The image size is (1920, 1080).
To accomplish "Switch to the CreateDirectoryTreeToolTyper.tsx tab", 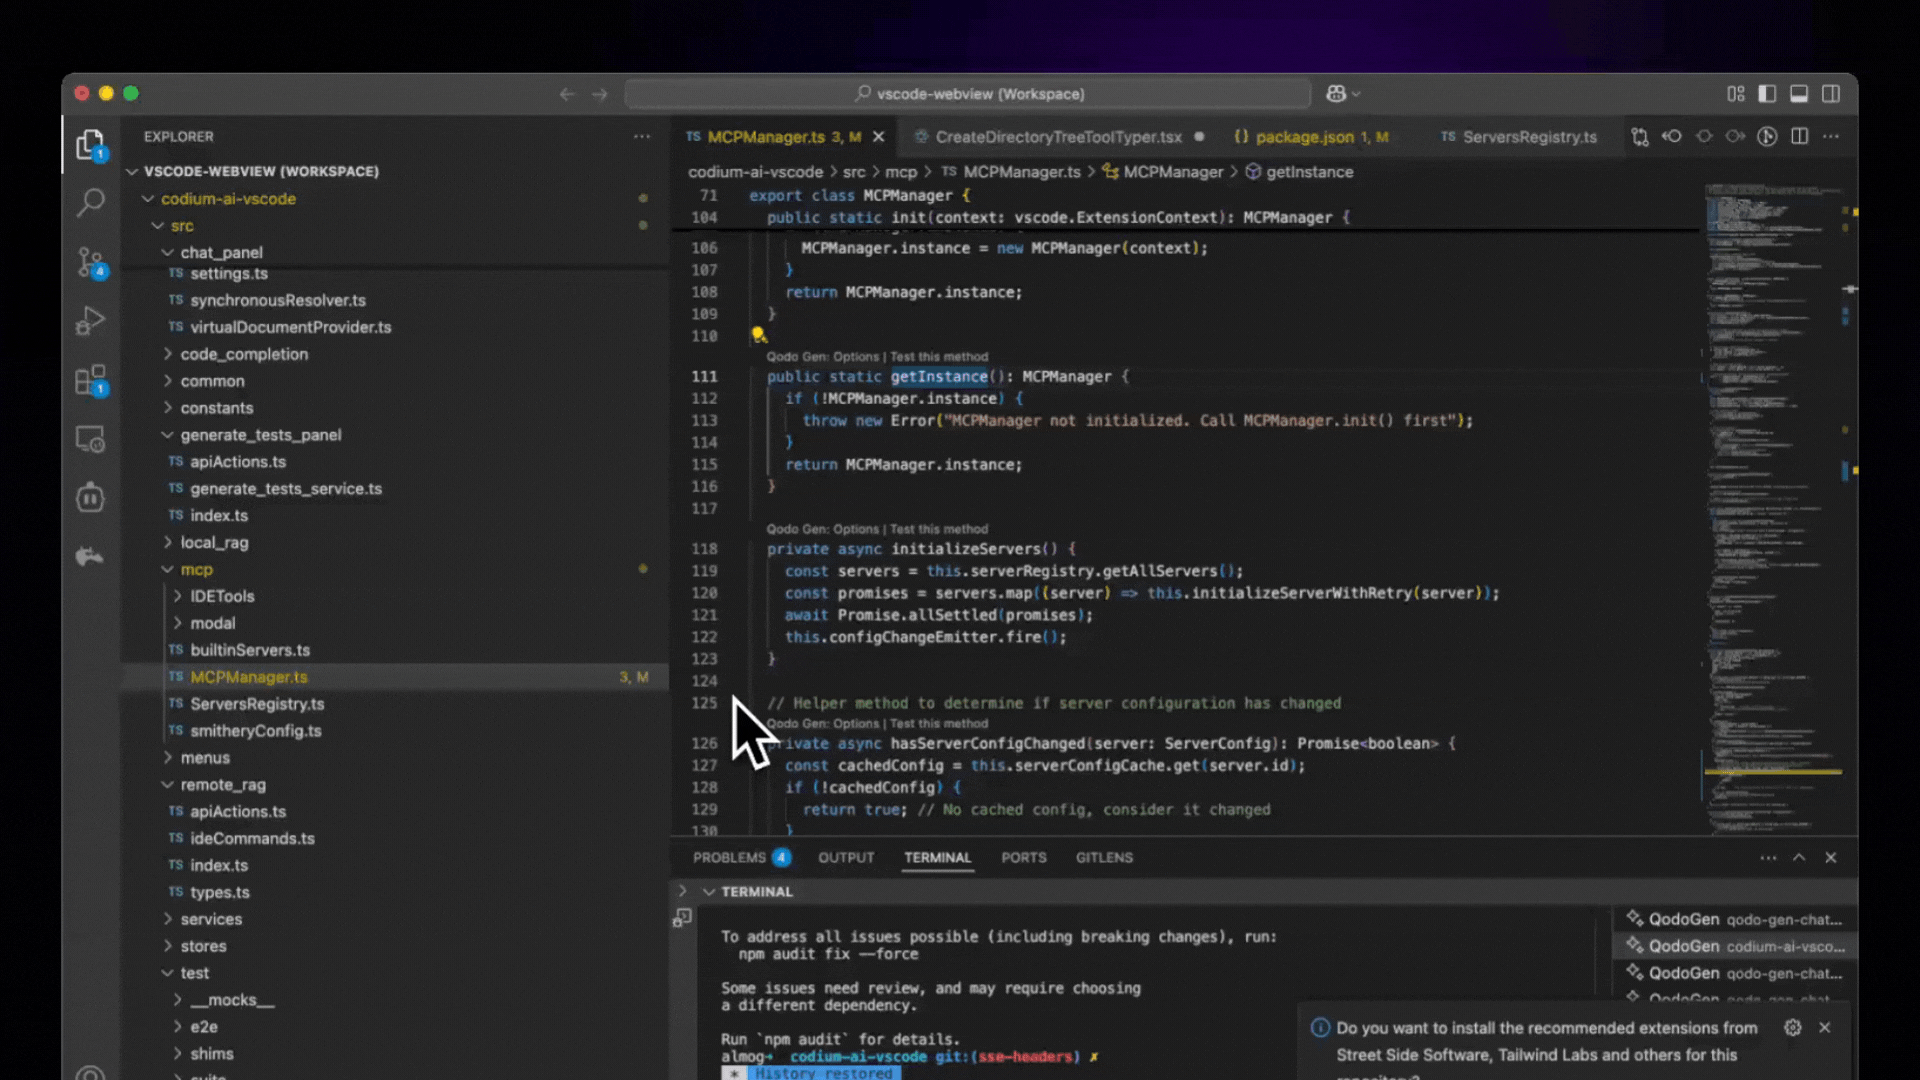I will 1059,137.
